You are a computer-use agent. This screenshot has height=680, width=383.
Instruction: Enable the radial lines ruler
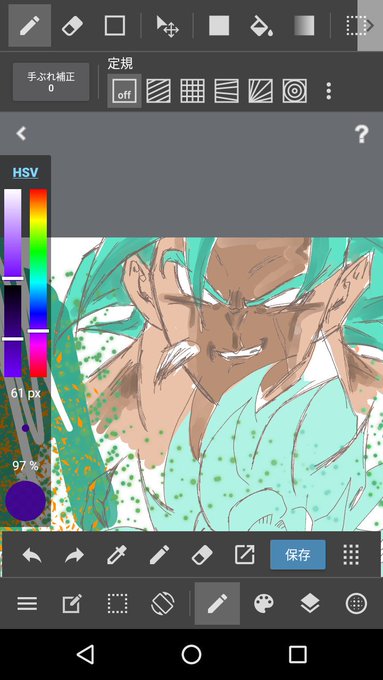point(261,91)
